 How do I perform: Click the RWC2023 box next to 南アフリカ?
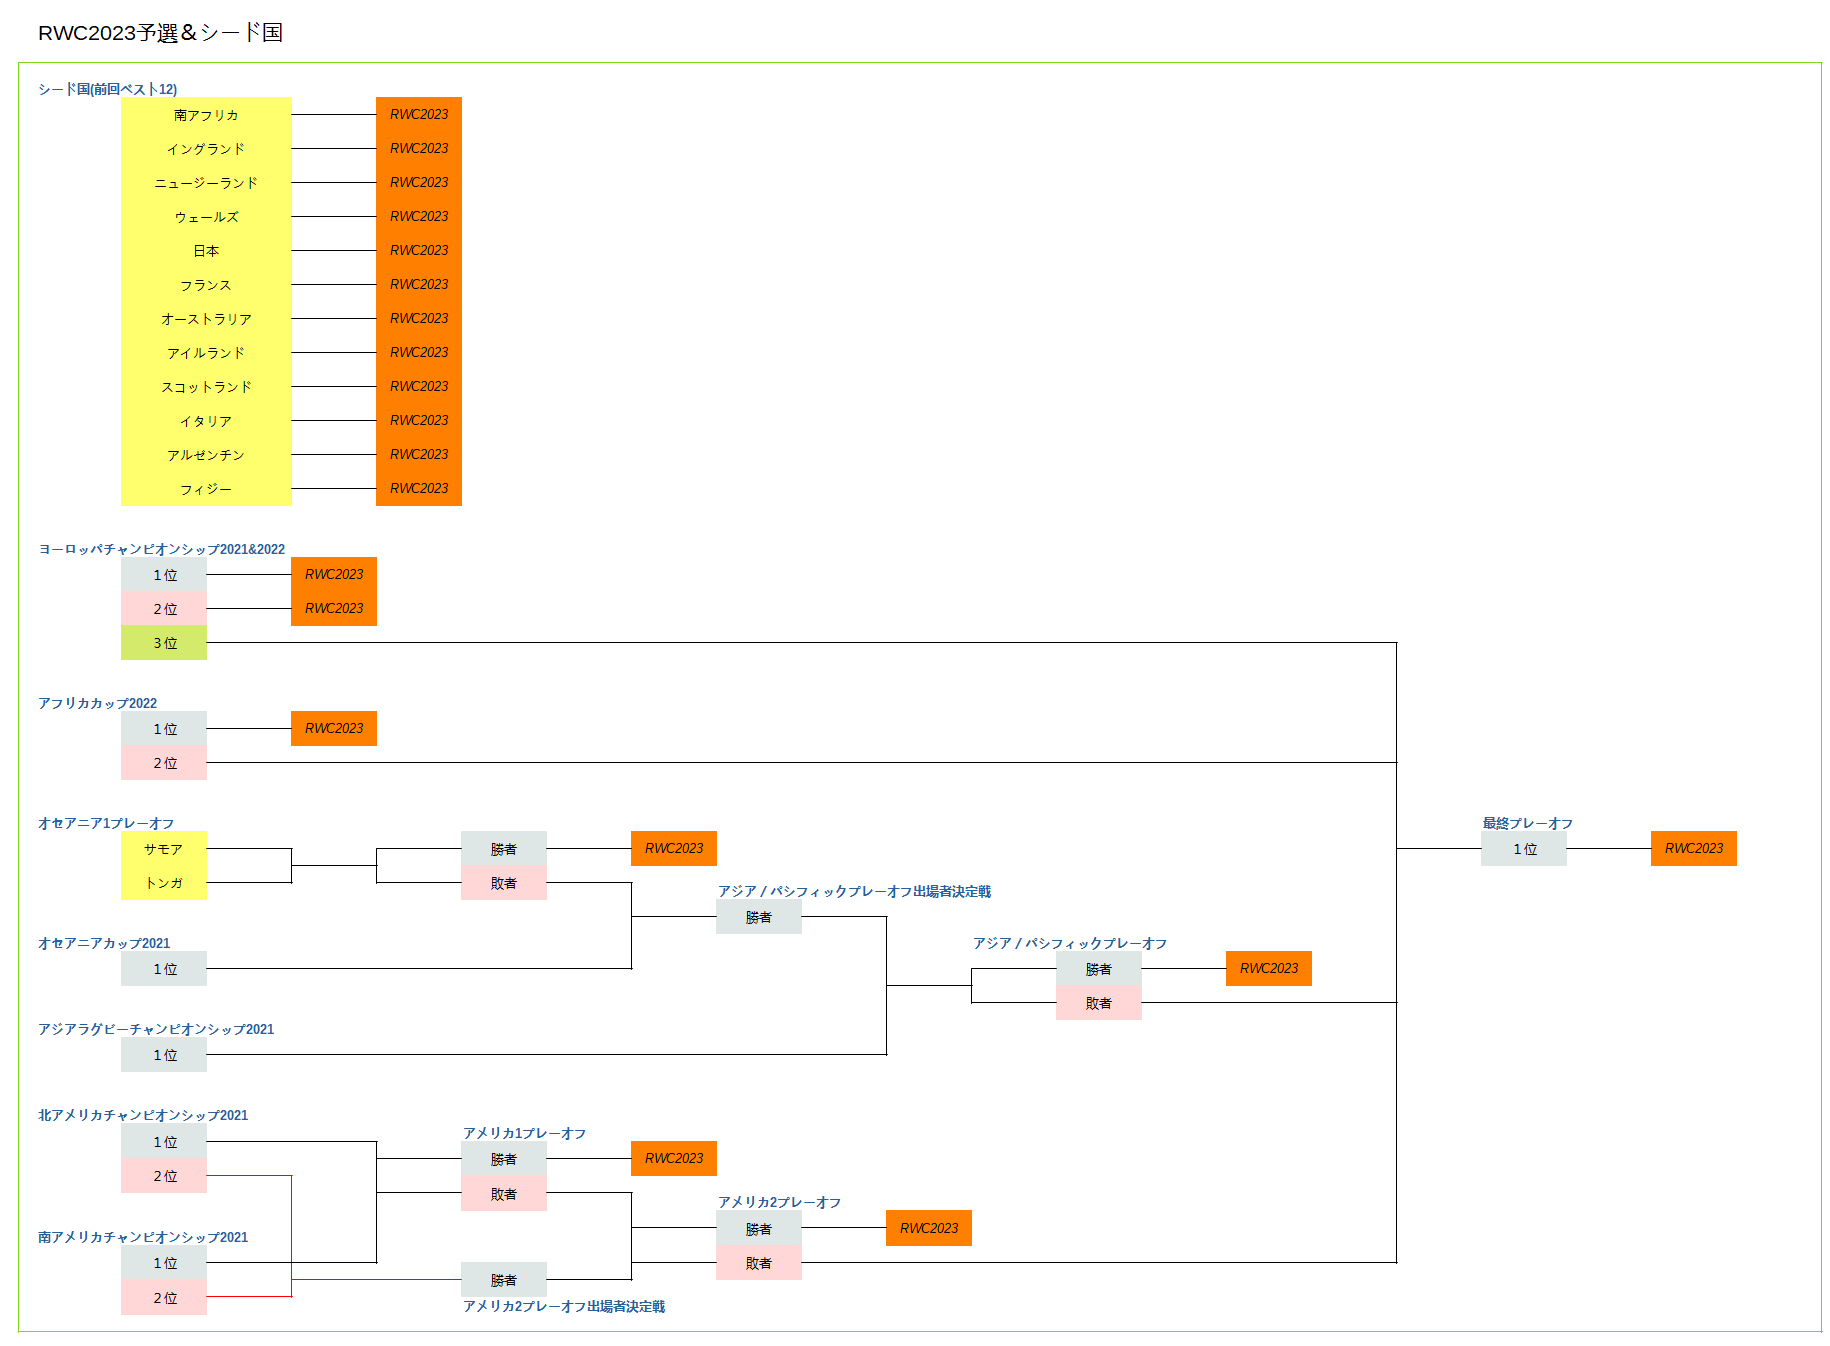coord(419,114)
